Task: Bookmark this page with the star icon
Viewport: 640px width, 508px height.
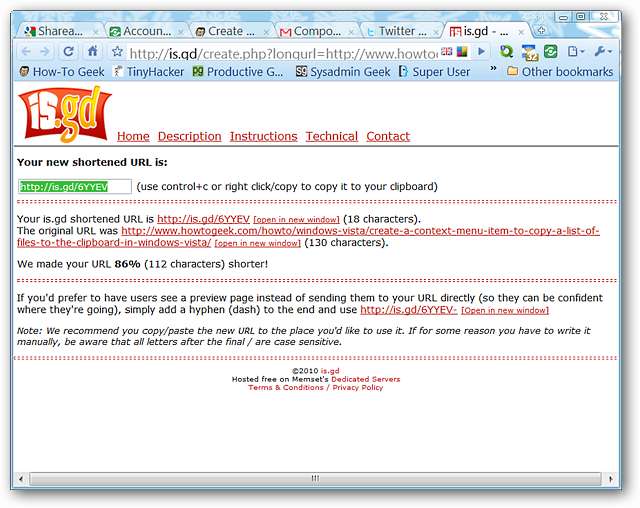Action: (118, 51)
